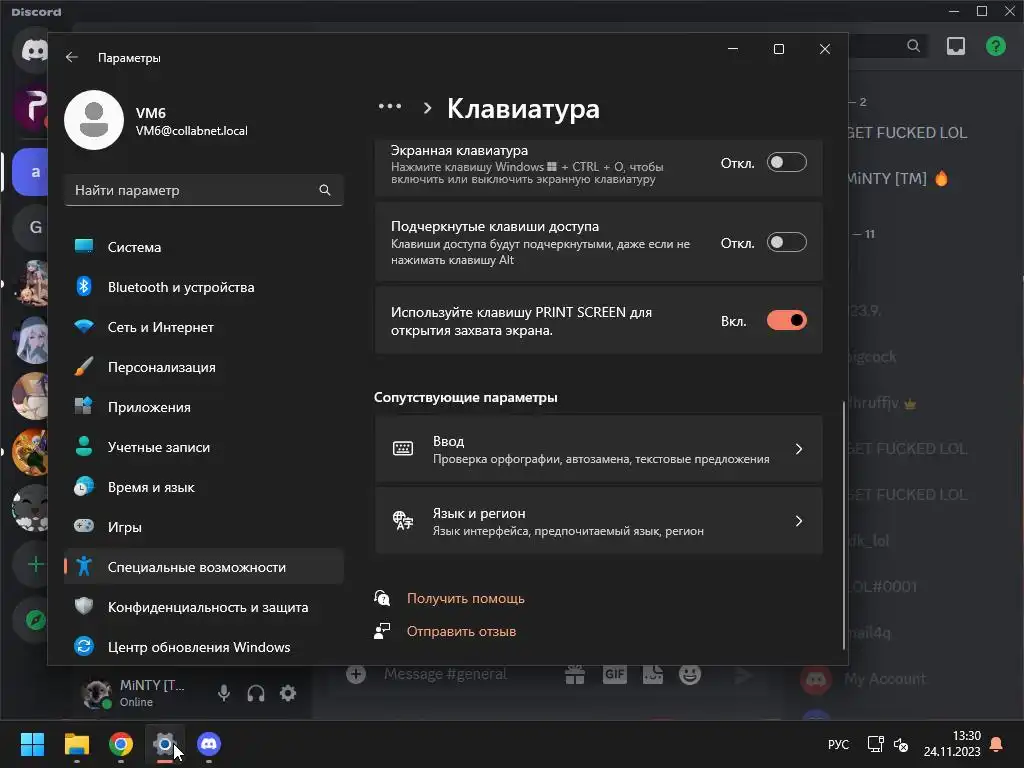Click the VM6 user account avatar
This screenshot has height=768, width=1024.
pyautogui.click(x=94, y=120)
